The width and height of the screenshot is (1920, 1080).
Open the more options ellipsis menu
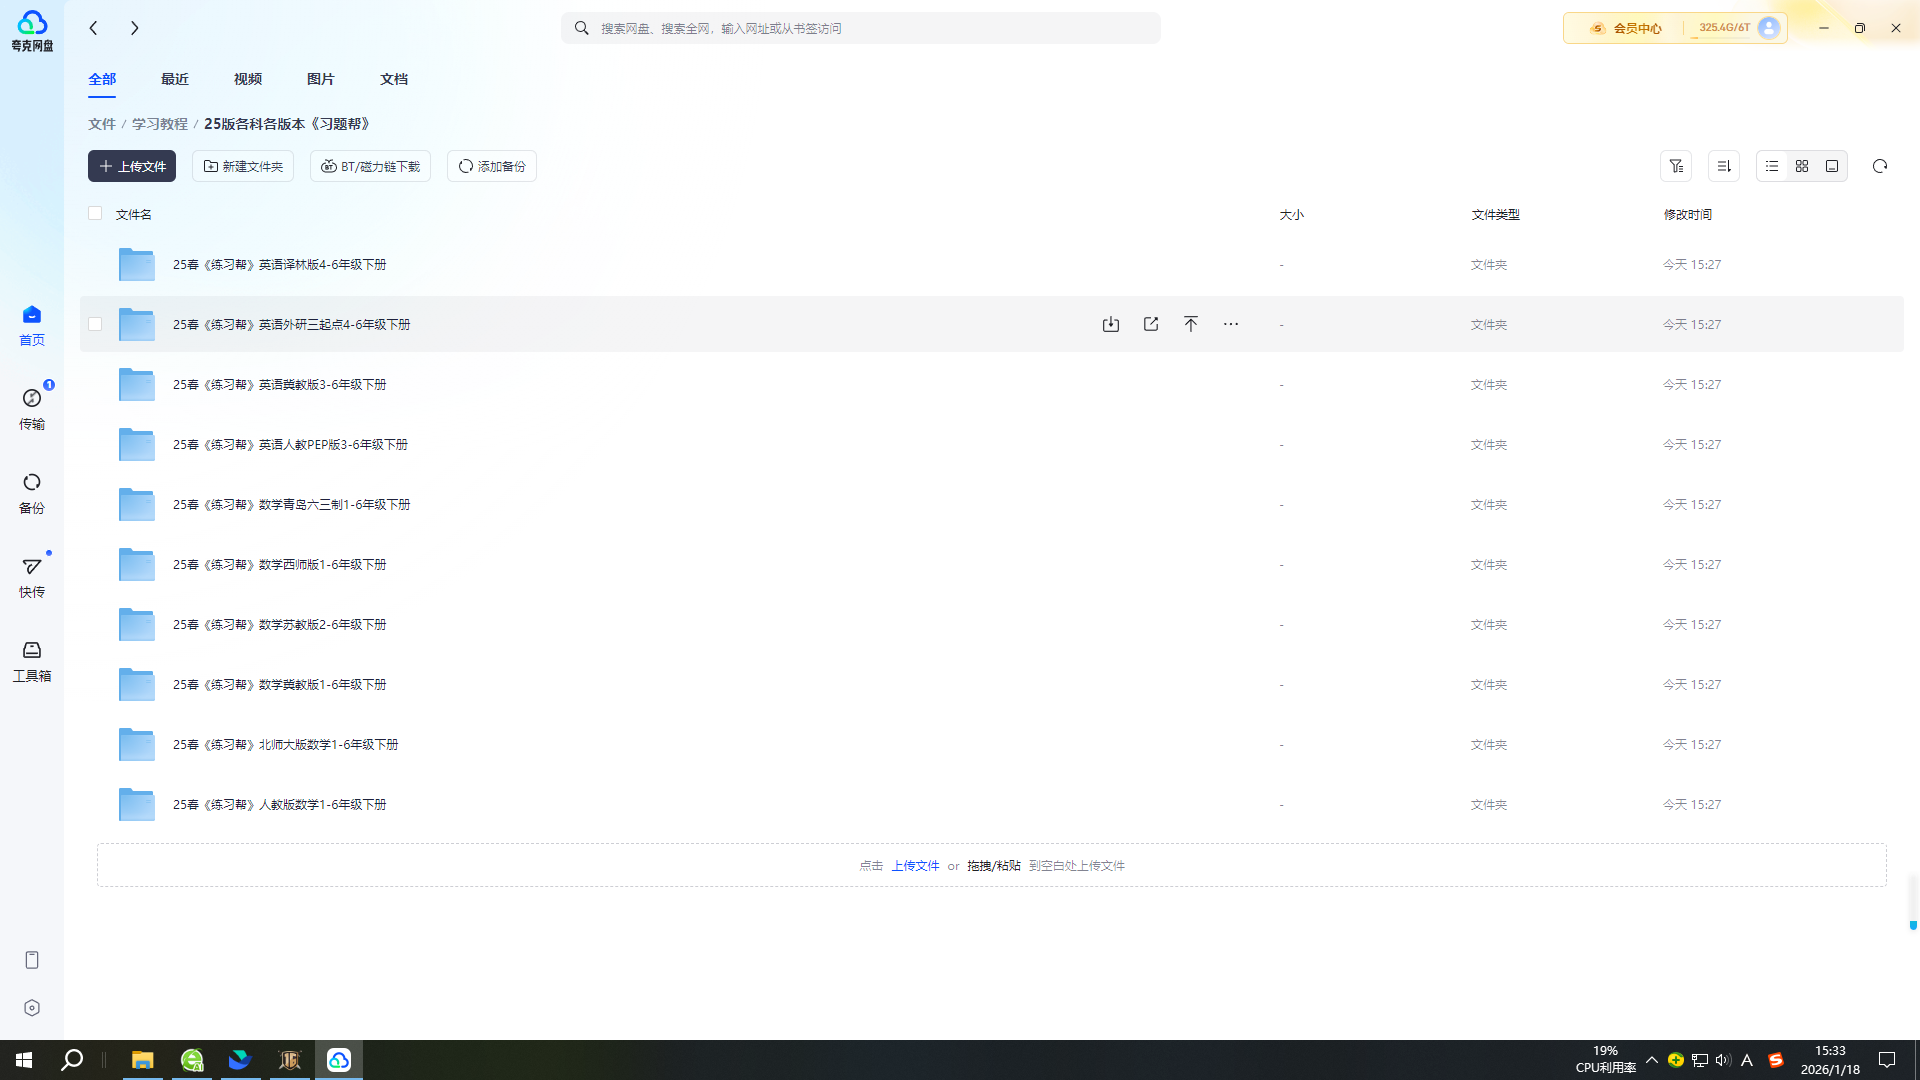[1230, 324]
